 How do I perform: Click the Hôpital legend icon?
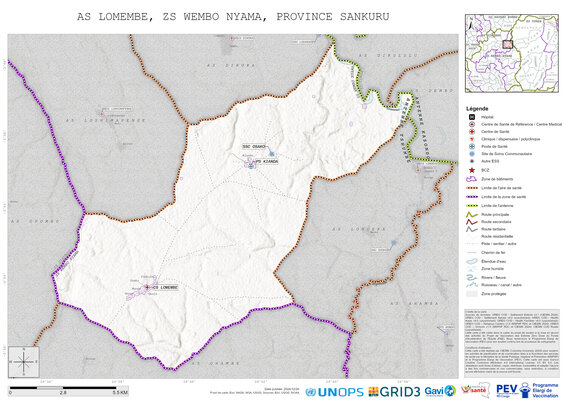tap(471, 117)
